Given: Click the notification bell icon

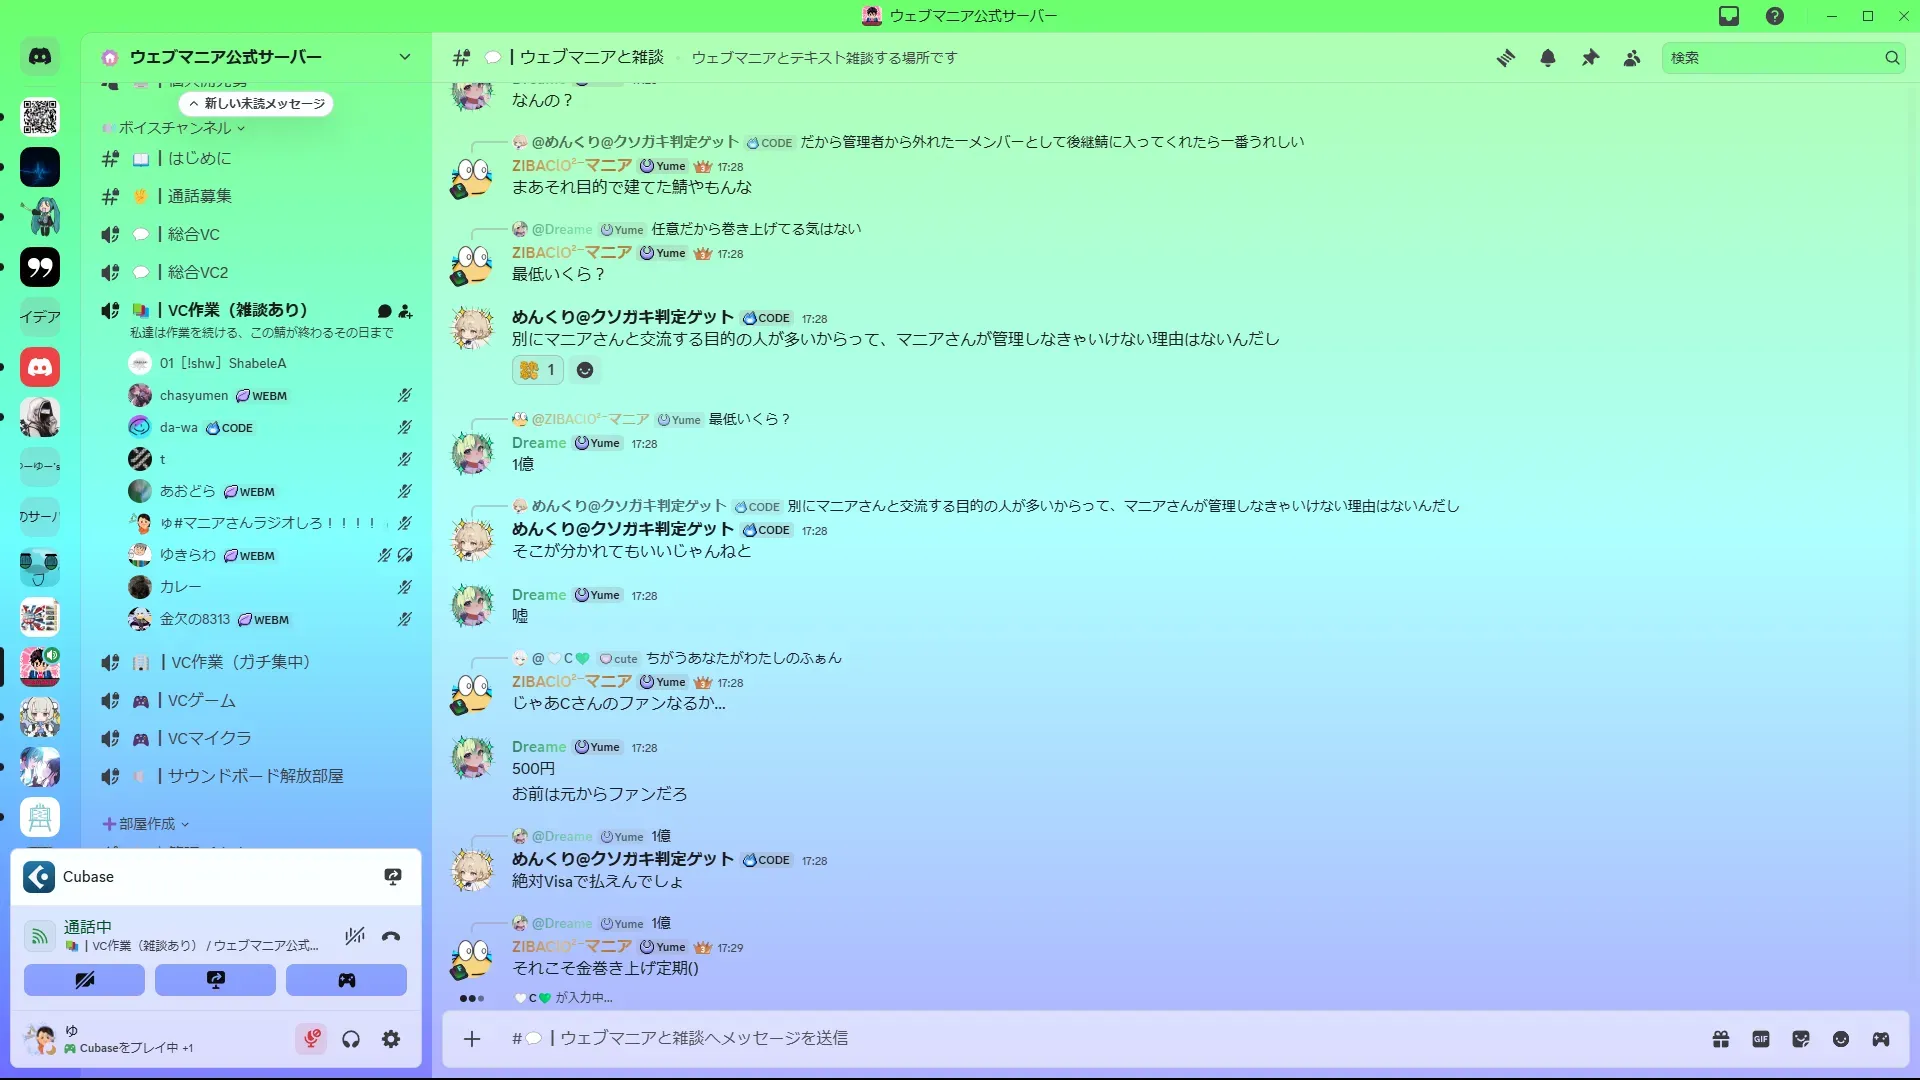Looking at the screenshot, I should pyautogui.click(x=1548, y=58).
